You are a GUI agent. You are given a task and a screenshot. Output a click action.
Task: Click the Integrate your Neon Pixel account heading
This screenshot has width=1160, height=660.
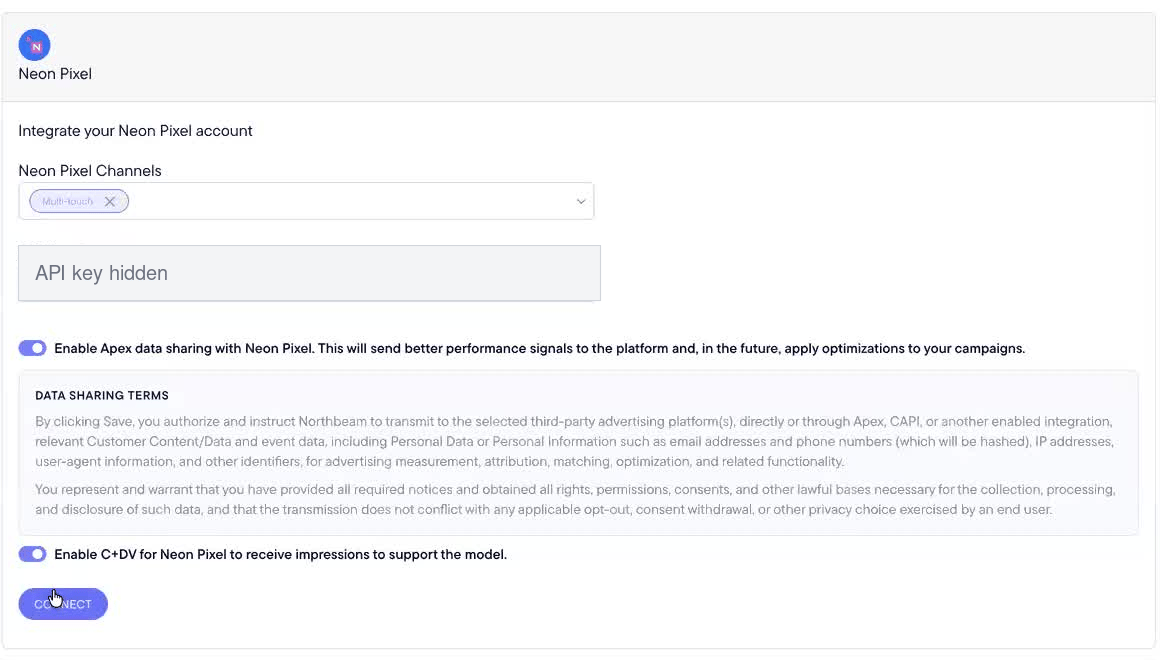[x=135, y=131]
